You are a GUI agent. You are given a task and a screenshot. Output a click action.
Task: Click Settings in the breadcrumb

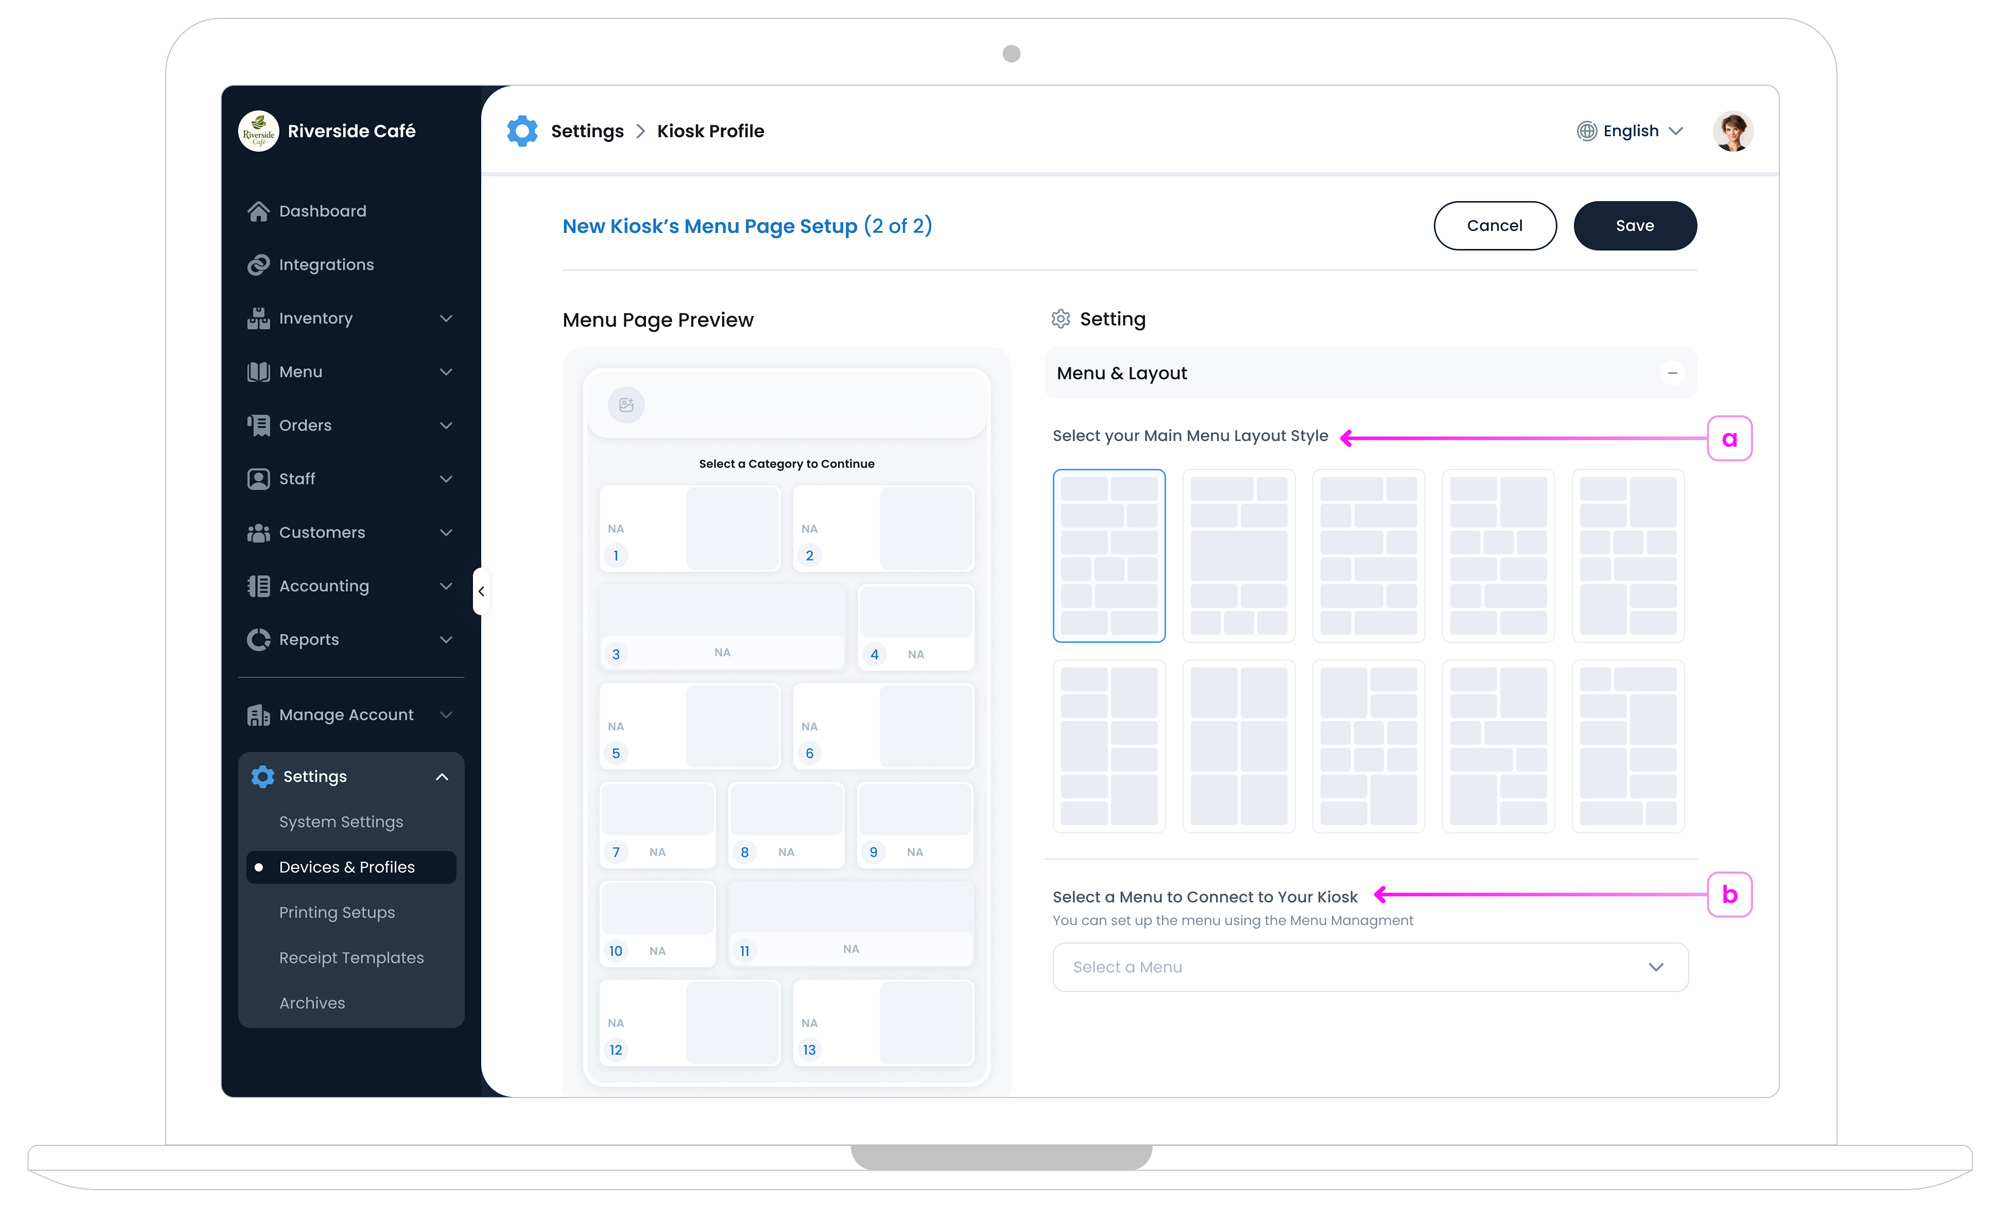pos(587,131)
